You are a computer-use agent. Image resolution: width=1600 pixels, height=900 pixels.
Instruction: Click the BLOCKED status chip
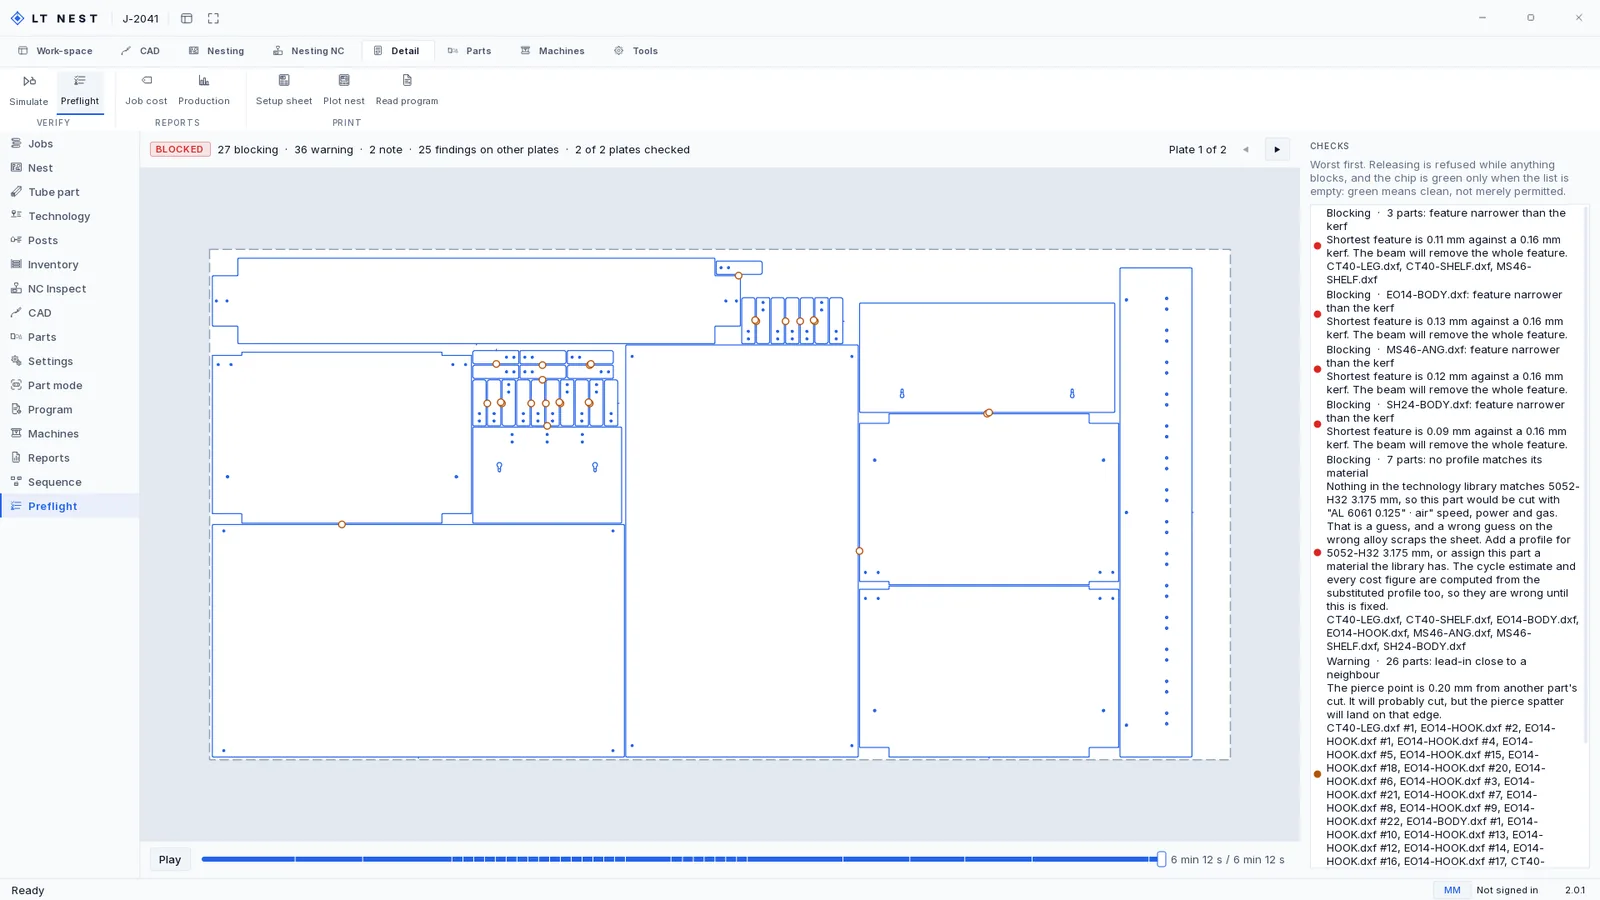click(x=180, y=150)
